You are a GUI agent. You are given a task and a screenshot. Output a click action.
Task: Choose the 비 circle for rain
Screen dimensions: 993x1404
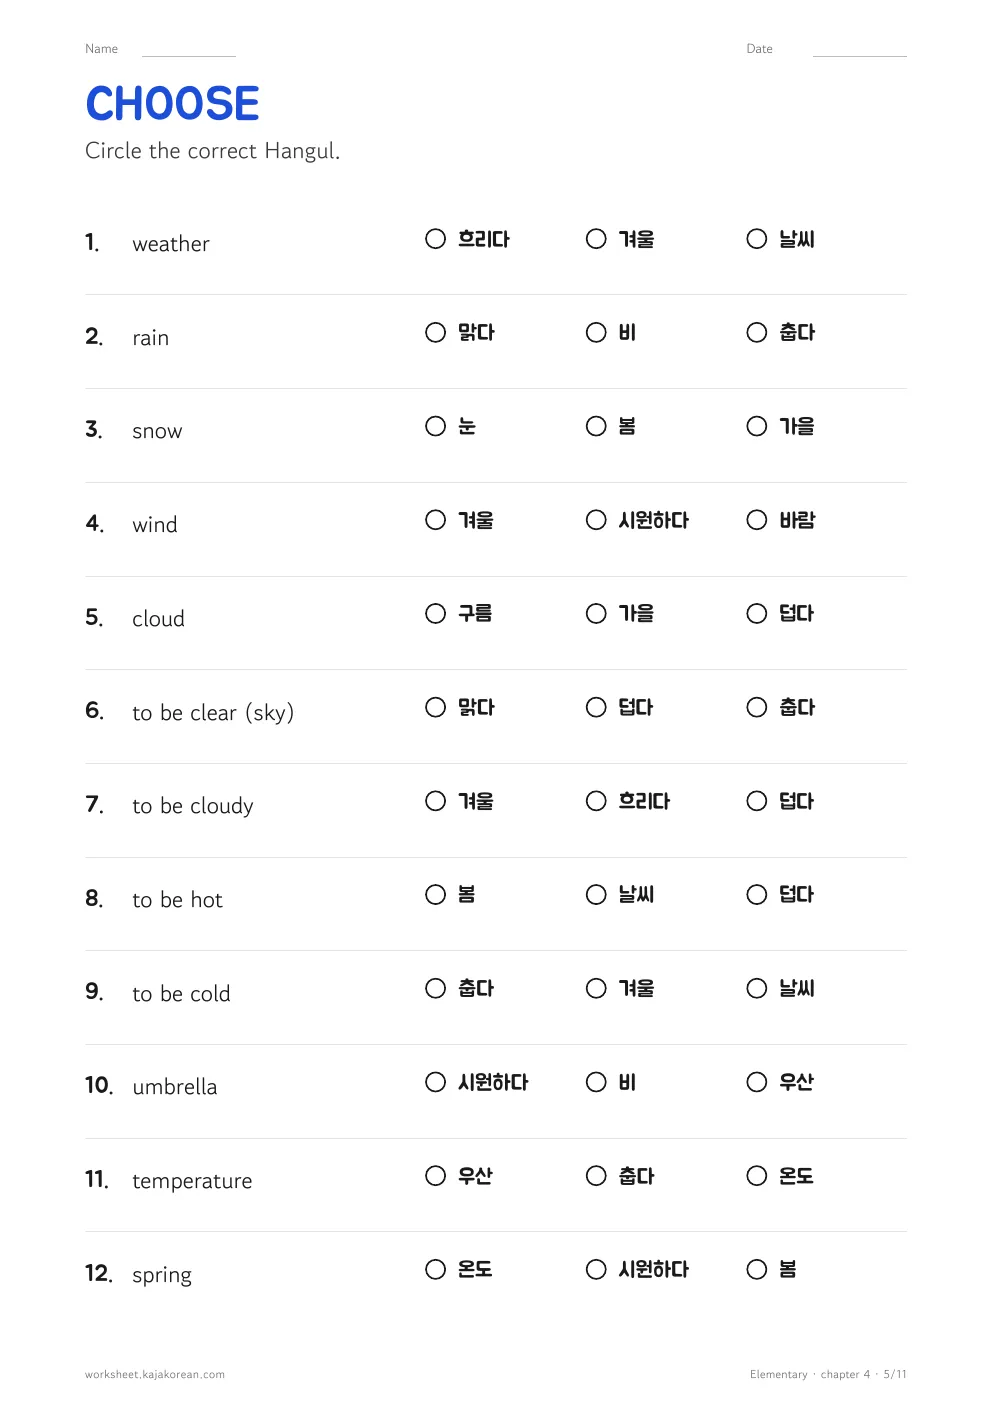596,332
